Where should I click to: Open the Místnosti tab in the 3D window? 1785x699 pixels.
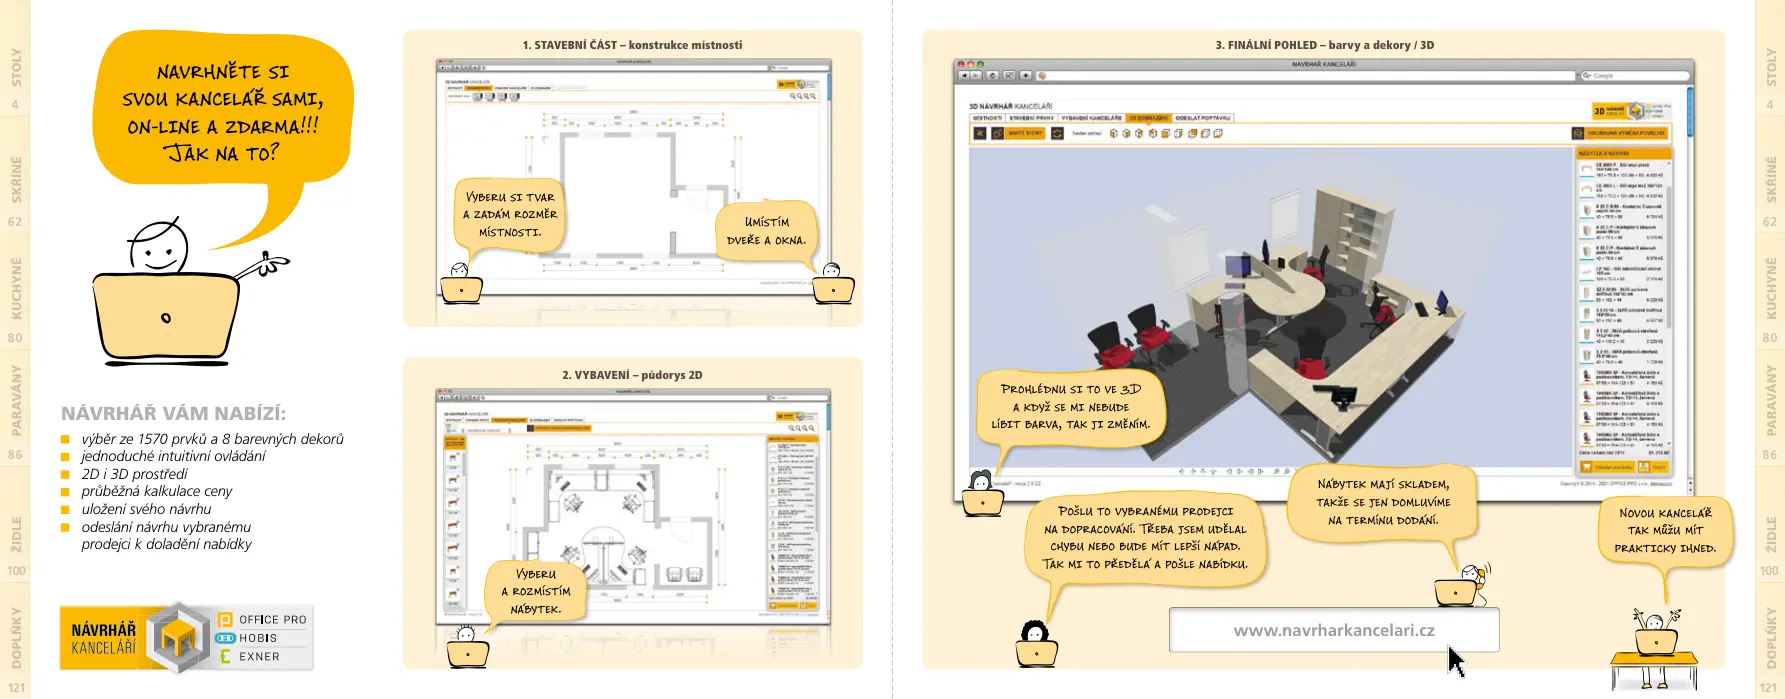tap(987, 118)
